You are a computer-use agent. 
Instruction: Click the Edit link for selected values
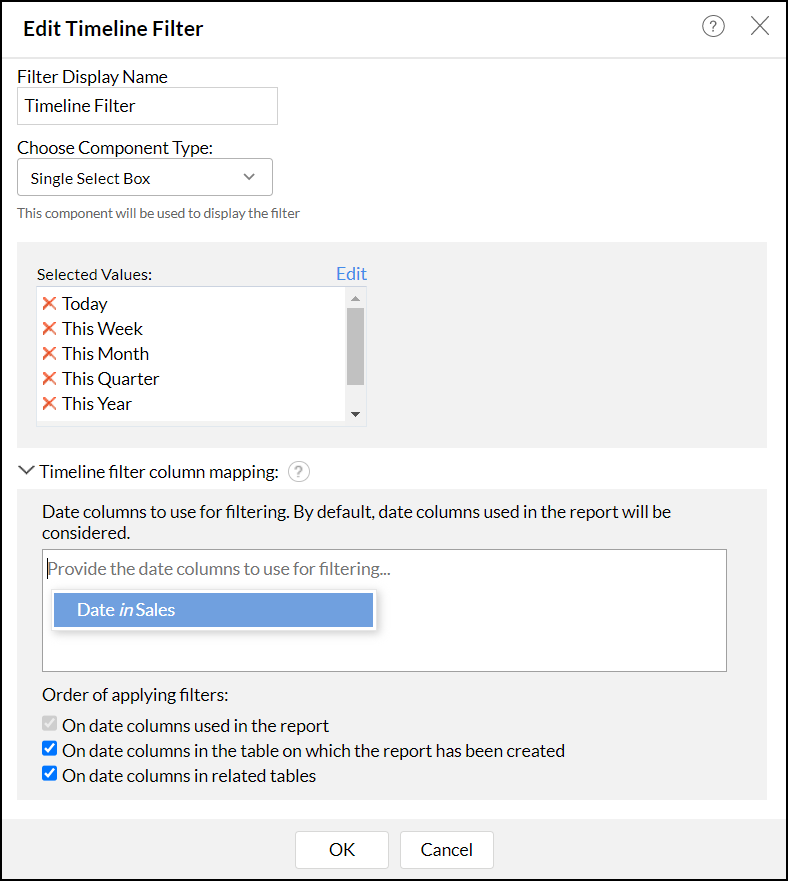pos(351,273)
